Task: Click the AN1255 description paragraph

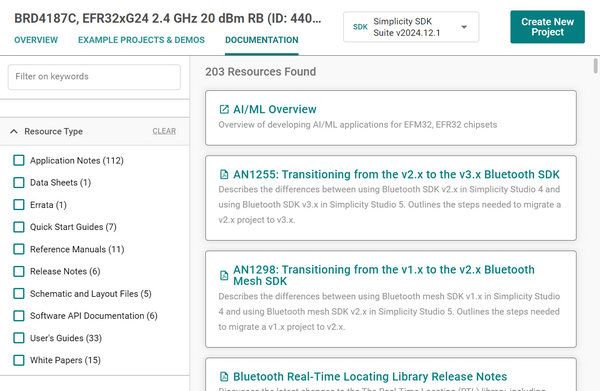Action: coord(390,205)
